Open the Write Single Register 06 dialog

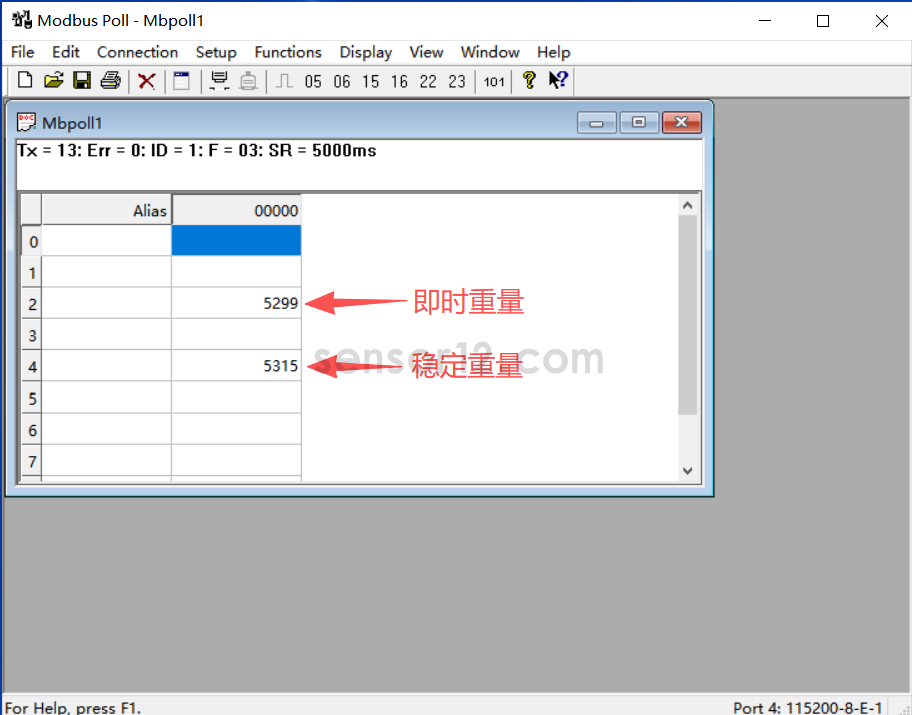[341, 81]
